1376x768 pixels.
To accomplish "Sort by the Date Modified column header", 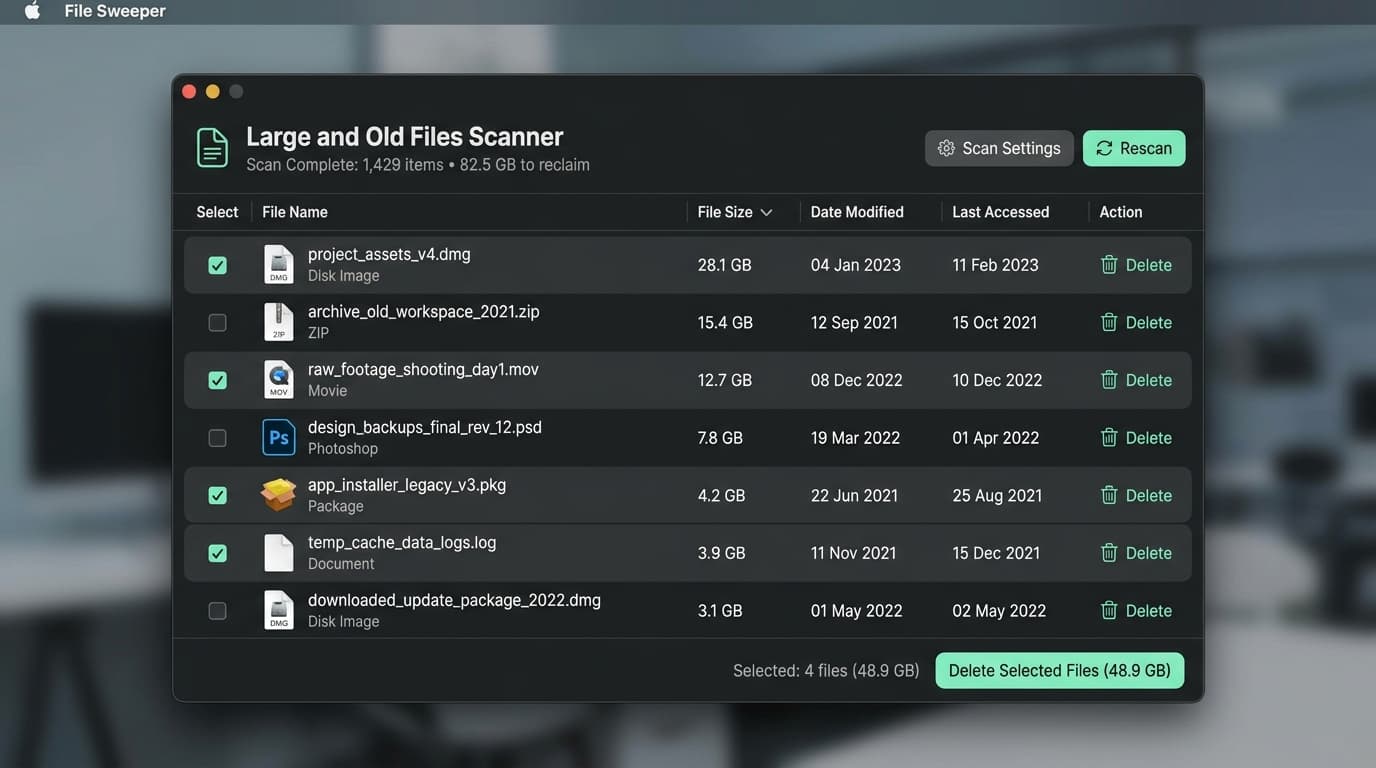I will coord(857,212).
